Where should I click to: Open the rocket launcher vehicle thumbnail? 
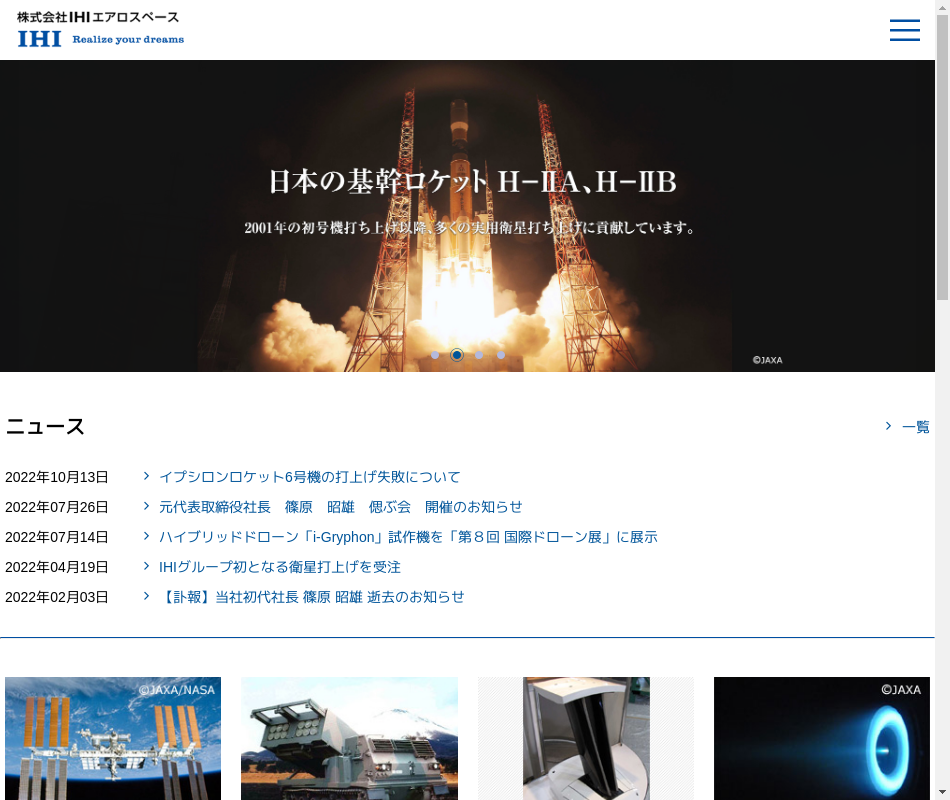349,738
